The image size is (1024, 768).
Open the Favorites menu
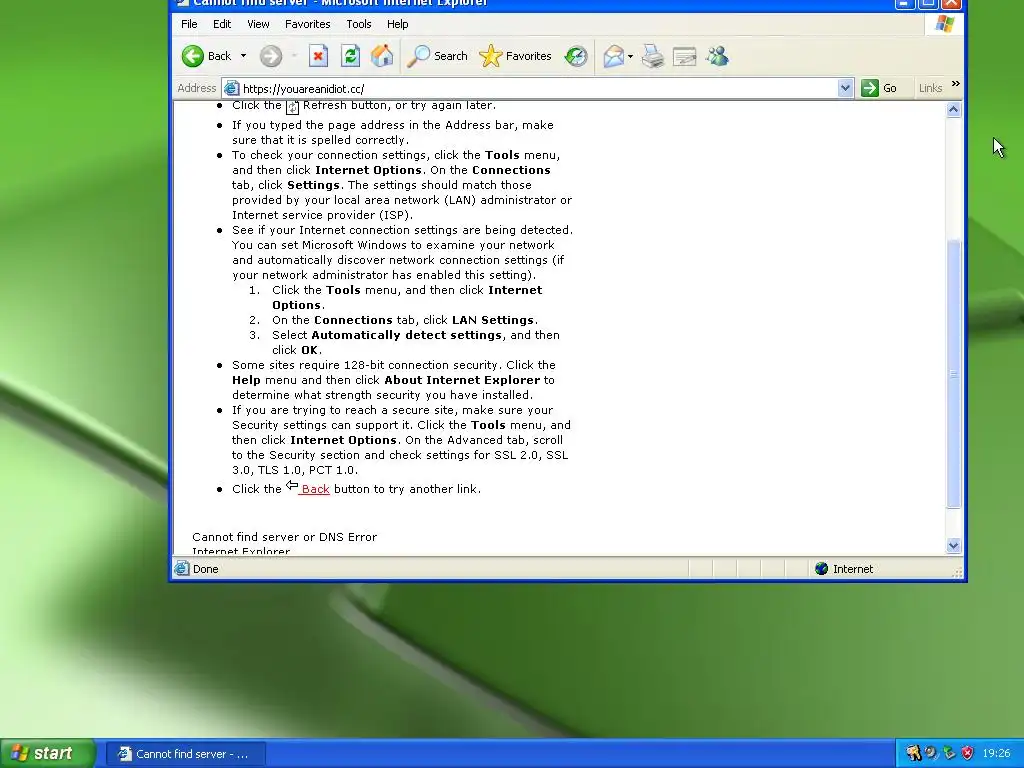pyautogui.click(x=308, y=24)
